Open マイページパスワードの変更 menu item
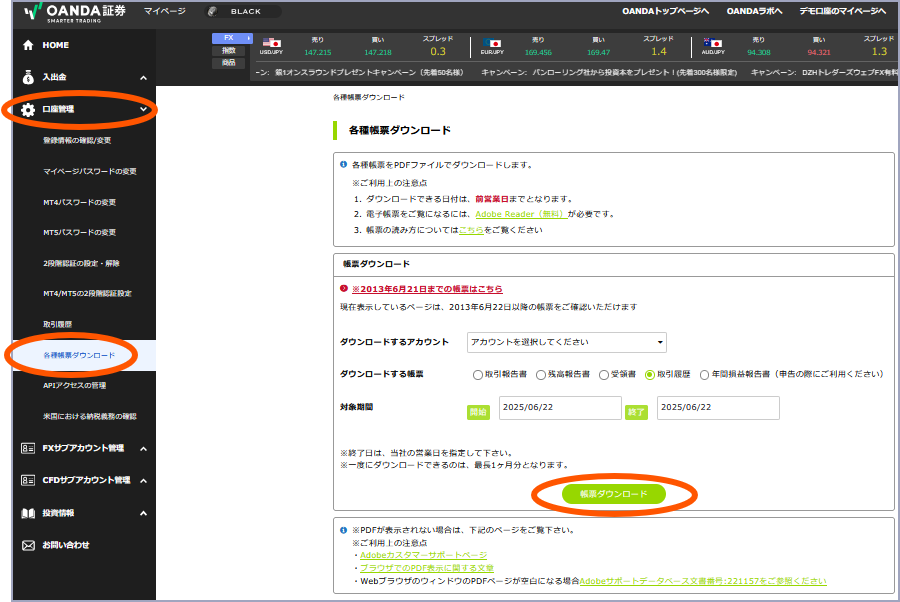 (x=90, y=172)
